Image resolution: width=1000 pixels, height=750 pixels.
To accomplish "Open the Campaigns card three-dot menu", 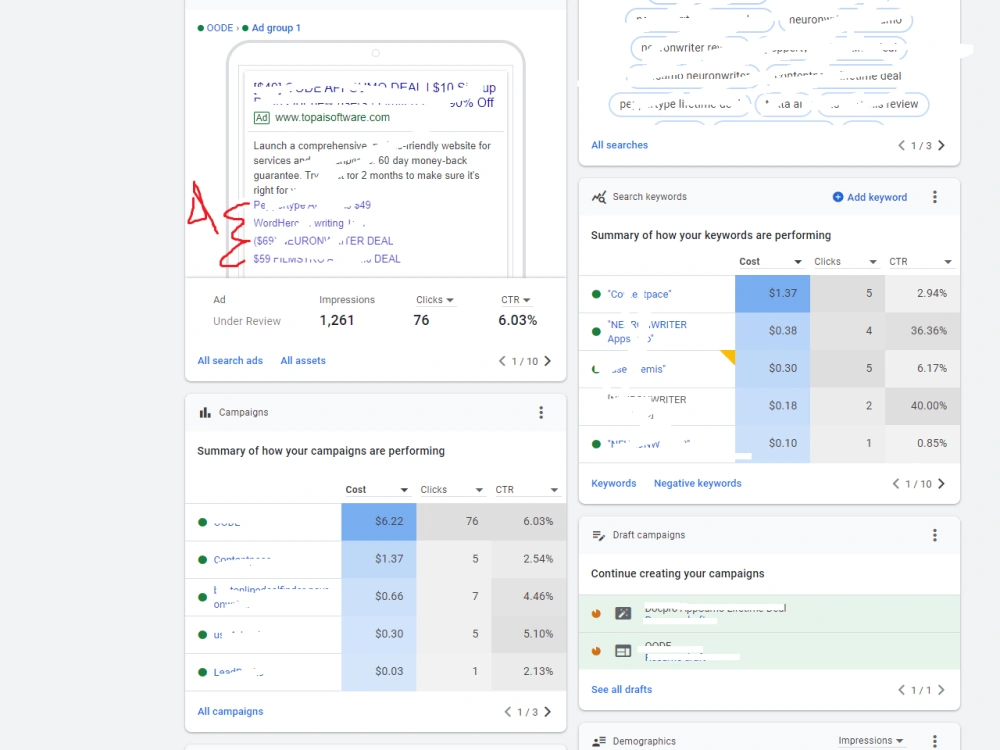I will pos(541,413).
